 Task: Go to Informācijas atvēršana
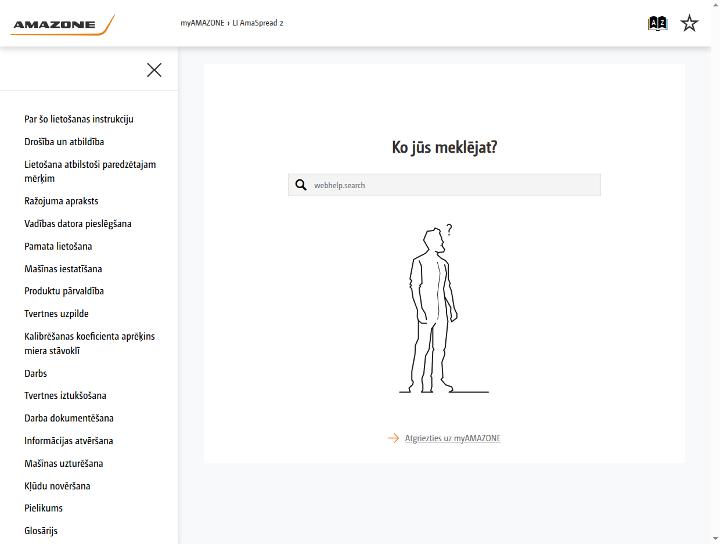68,440
